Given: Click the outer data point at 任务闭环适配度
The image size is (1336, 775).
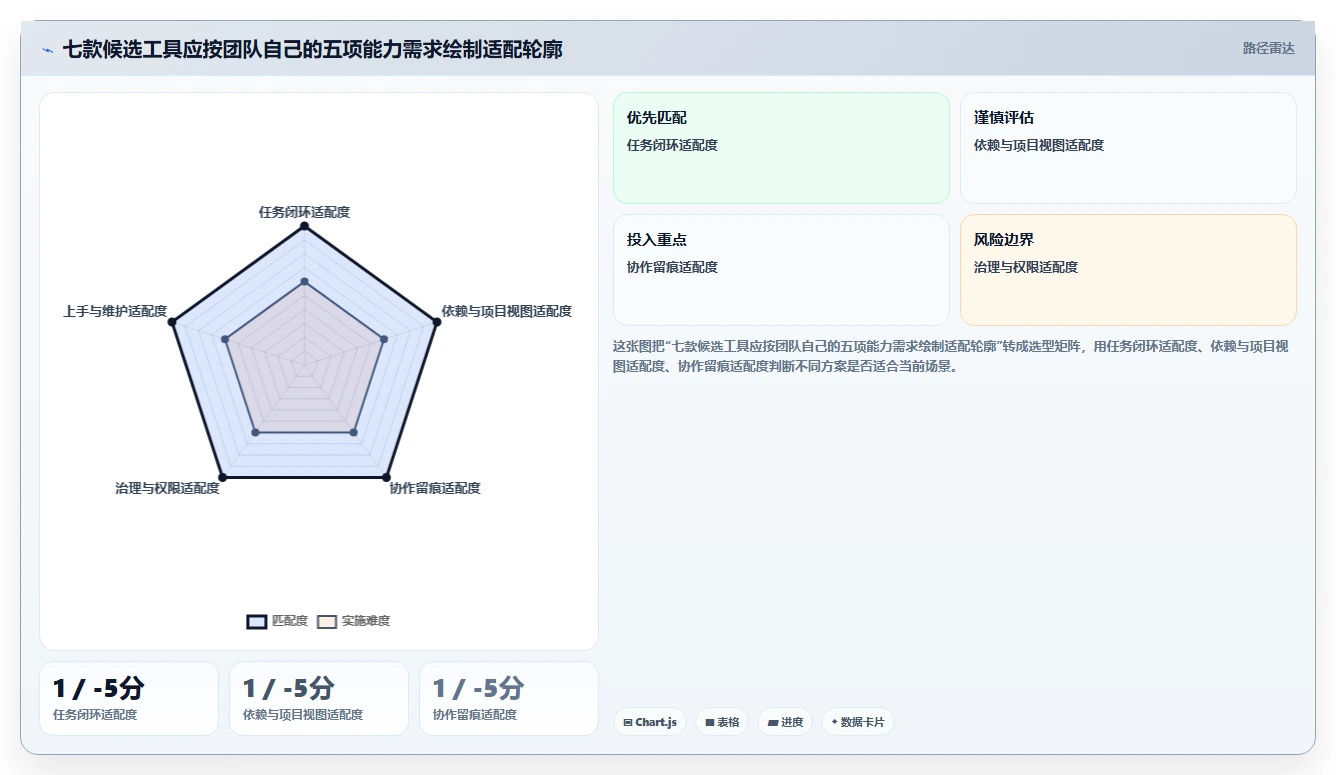Looking at the screenshot, I should click(304, 227).
